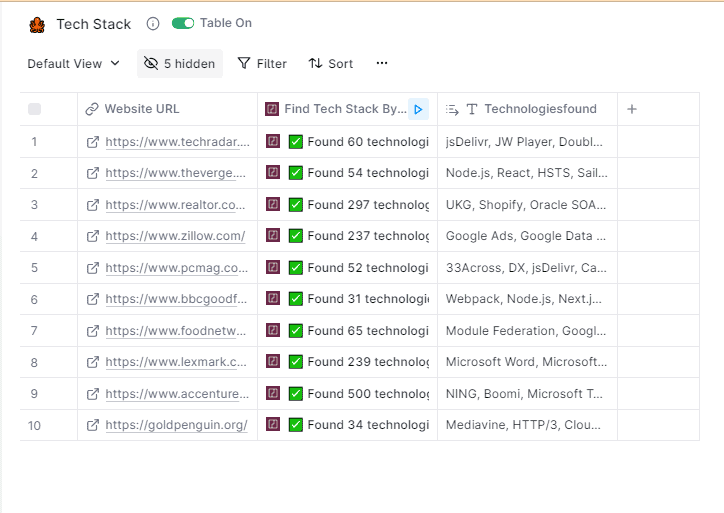This screenshot has height=513, width=724.
Task: Click external link icon for lexmark row
Action: tap(93, 362)
